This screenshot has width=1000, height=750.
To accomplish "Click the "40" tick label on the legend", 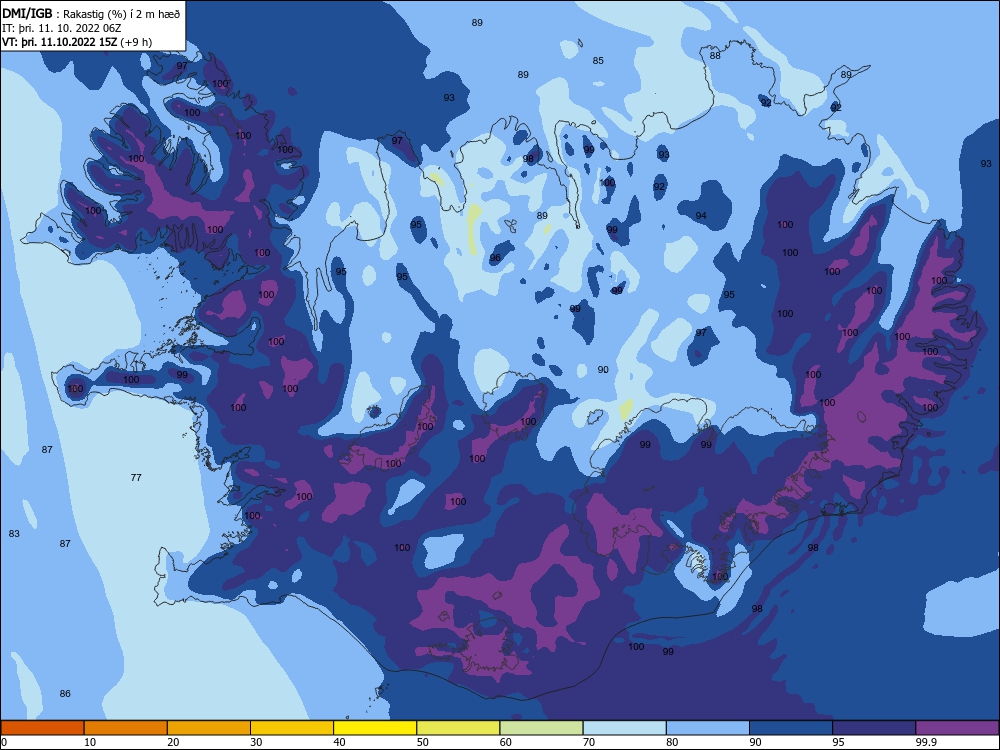I will 339,742.
